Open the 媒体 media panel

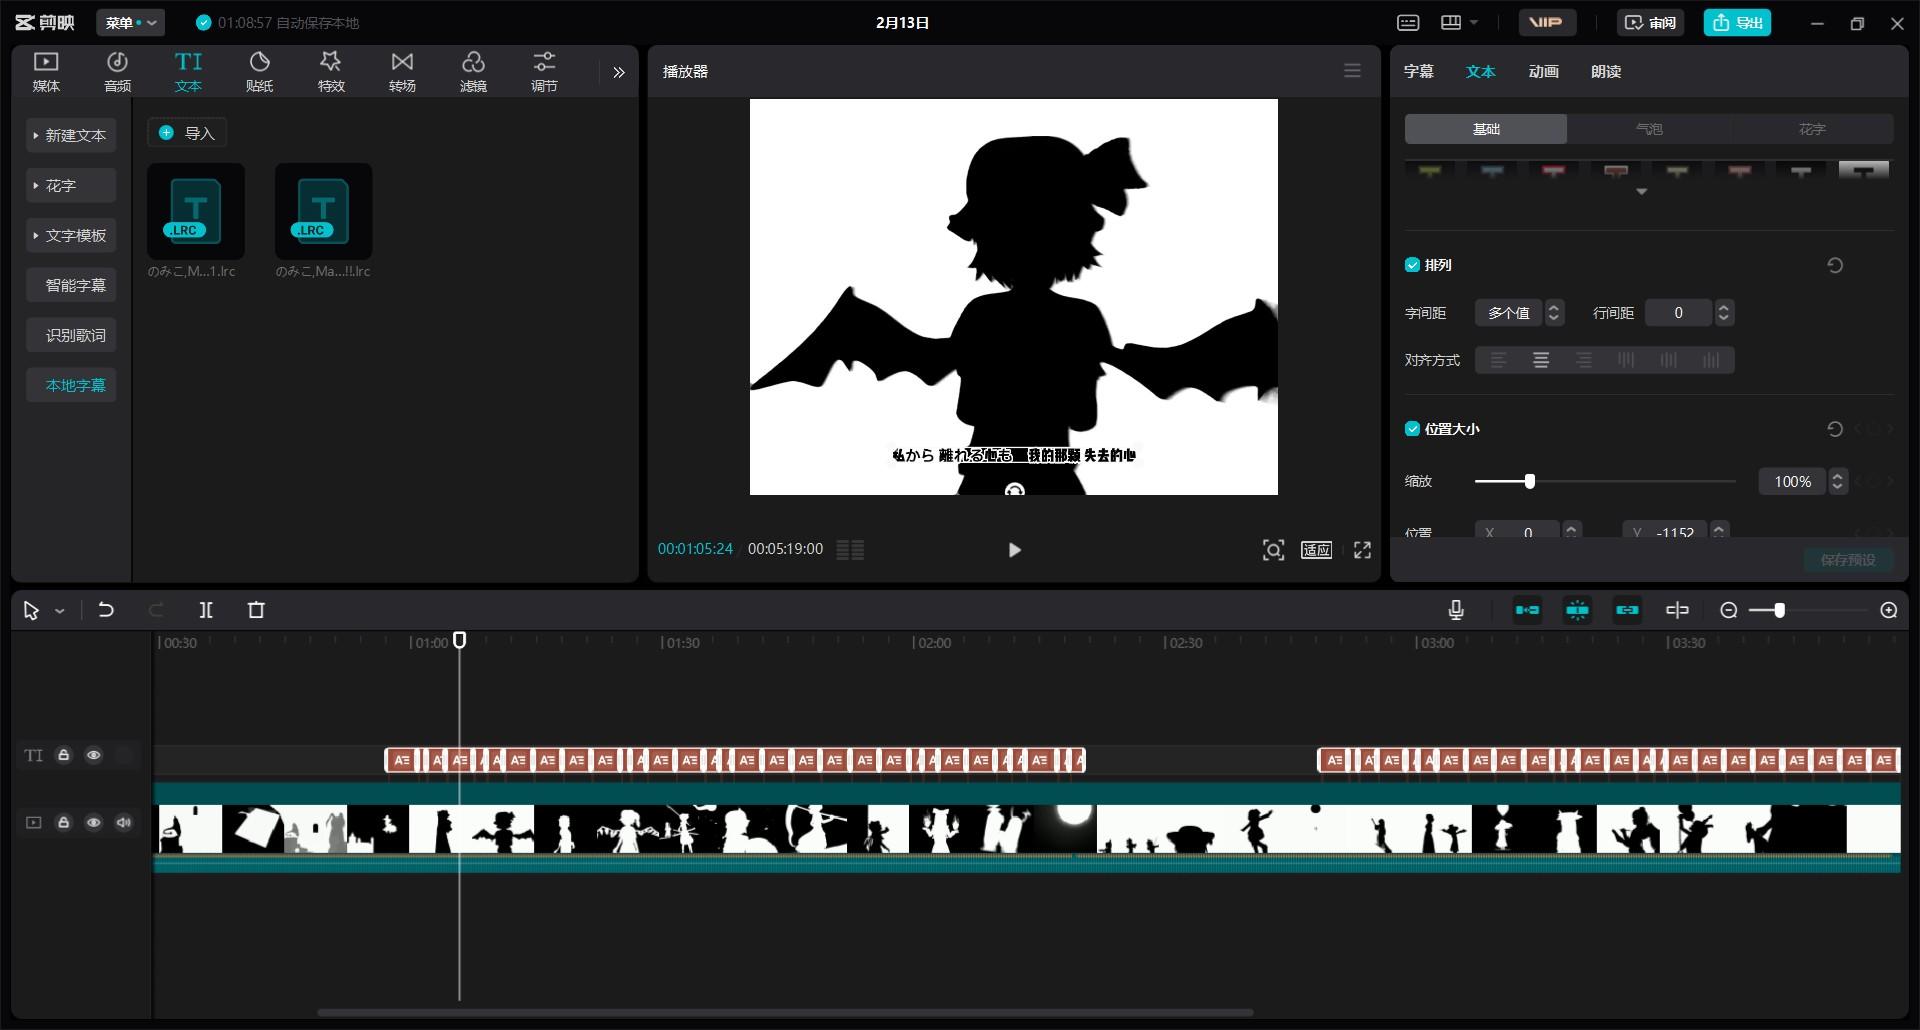pos(46,72)
